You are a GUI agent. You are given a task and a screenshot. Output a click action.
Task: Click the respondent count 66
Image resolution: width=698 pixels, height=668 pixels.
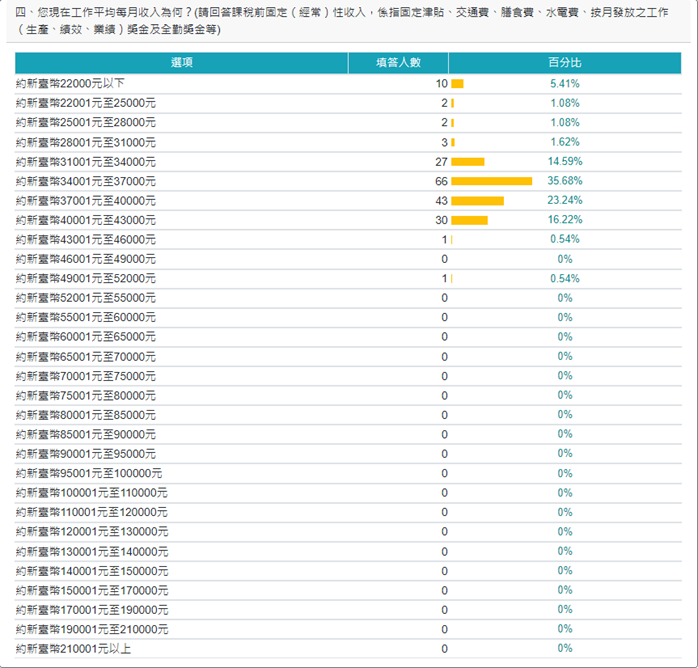(x=441, y=181)
